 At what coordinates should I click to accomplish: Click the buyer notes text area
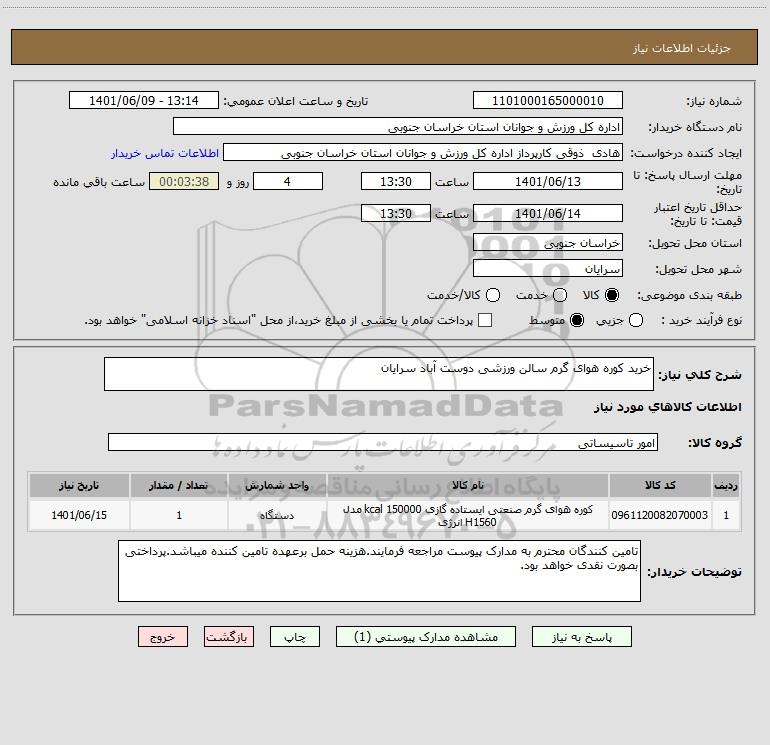(x=379, y=571)
